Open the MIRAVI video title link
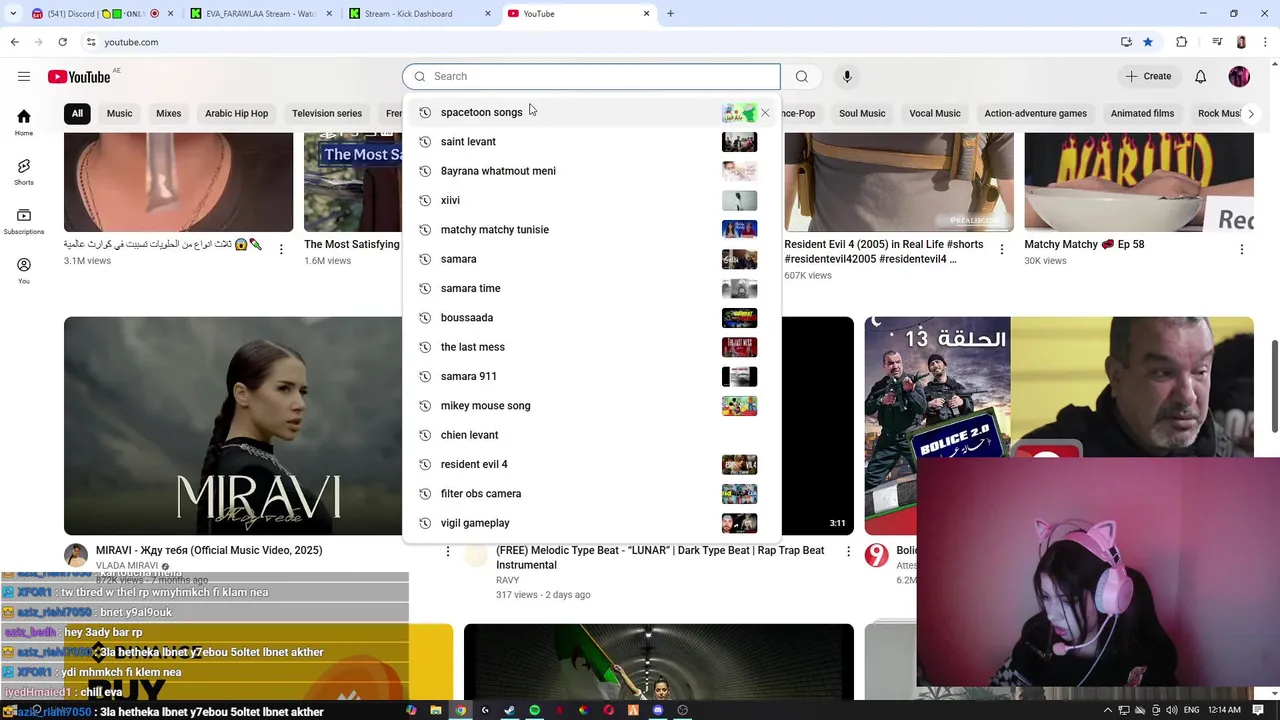Viewport: 1280px width, 720px height. coord(209,551)
